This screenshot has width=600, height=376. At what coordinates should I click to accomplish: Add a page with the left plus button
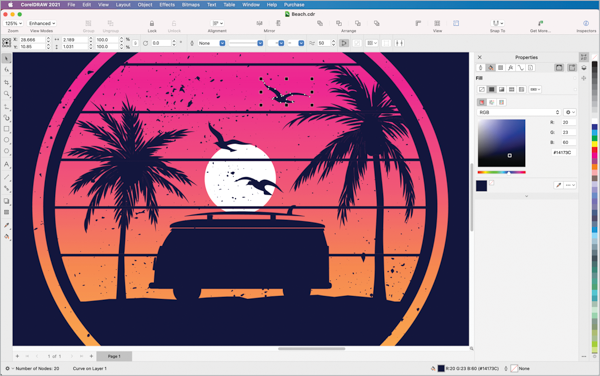pos(17,356)
